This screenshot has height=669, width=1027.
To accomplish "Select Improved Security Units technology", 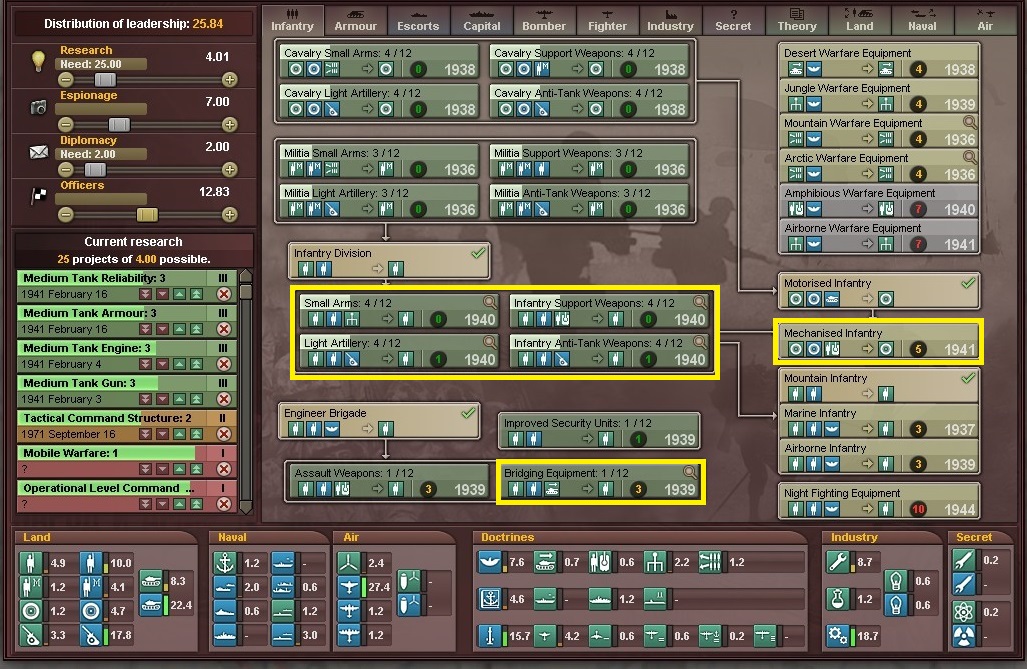I will [x=599, y=431].
